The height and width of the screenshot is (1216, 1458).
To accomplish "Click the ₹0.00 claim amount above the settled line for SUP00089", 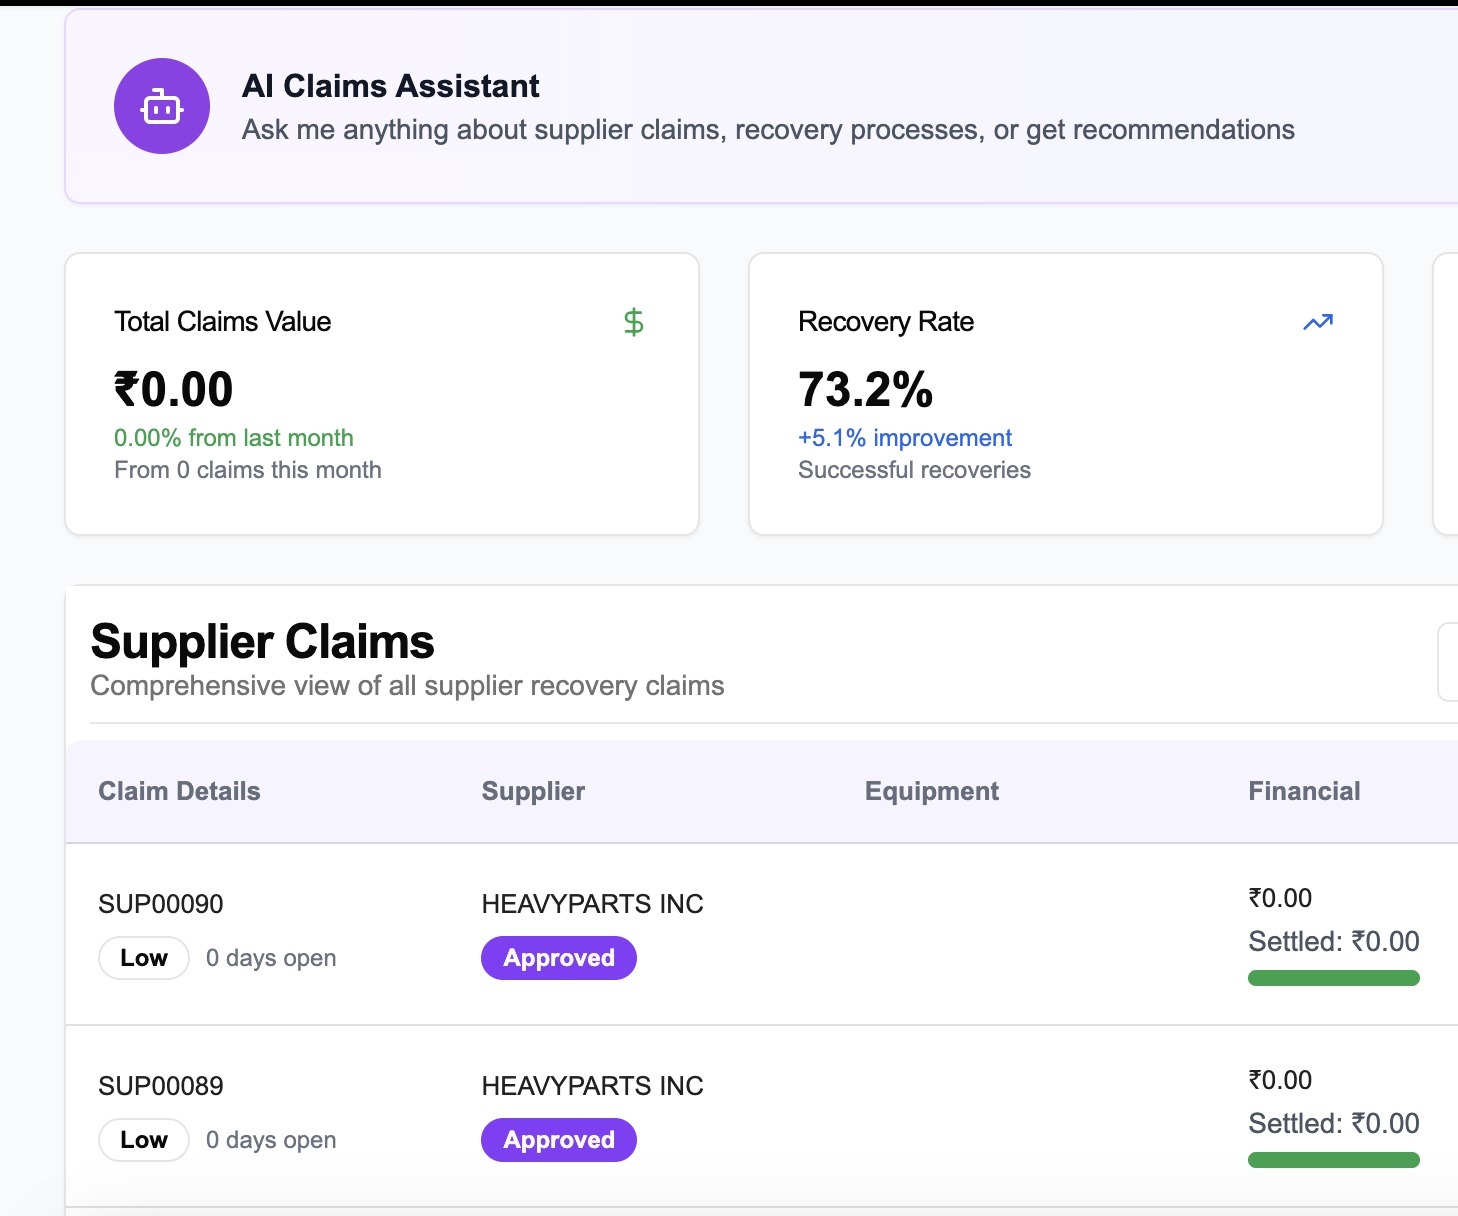I will click(1280, 1080).
